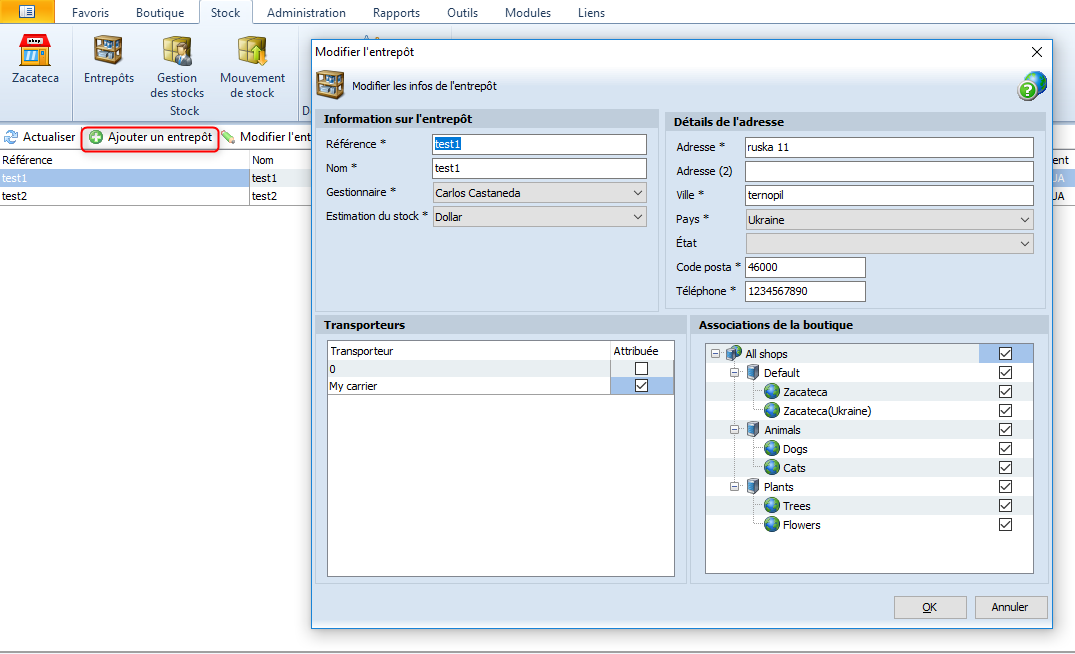The width and height of the screenshot is (1075, 654).
Task: Click the green plus Ajouter icon
Action: 96,137
